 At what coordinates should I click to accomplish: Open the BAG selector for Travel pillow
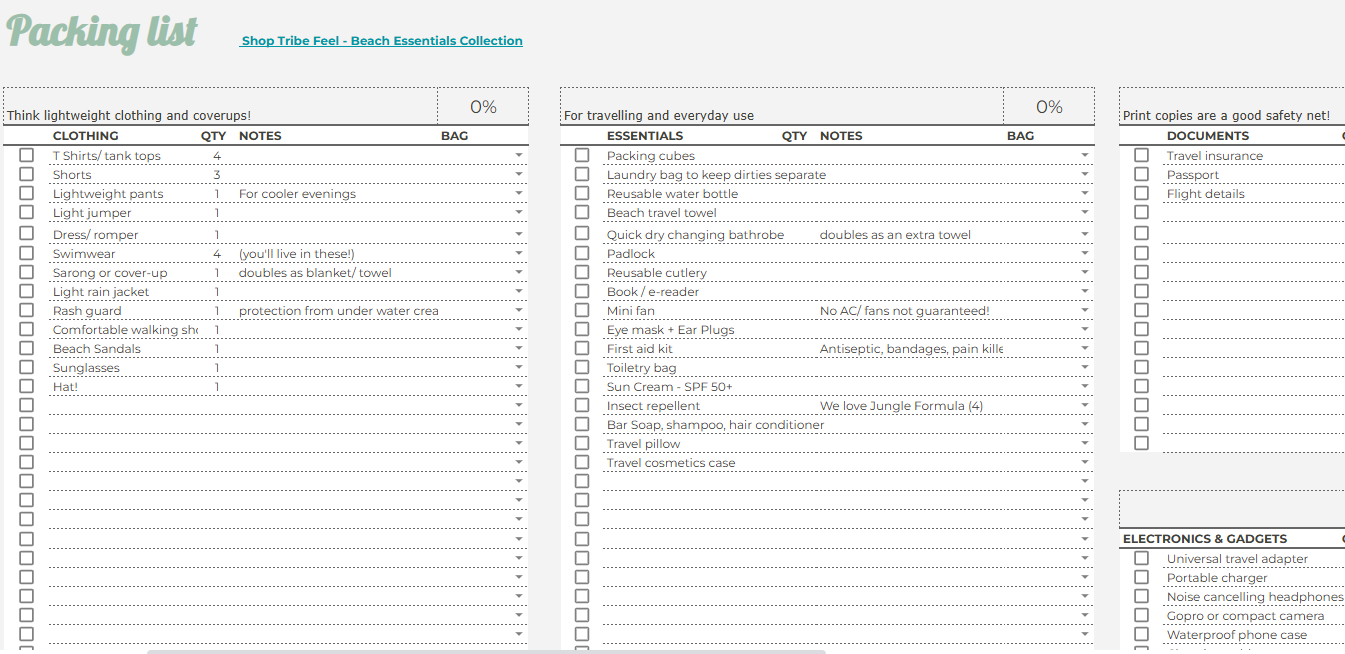(1084, 443)
